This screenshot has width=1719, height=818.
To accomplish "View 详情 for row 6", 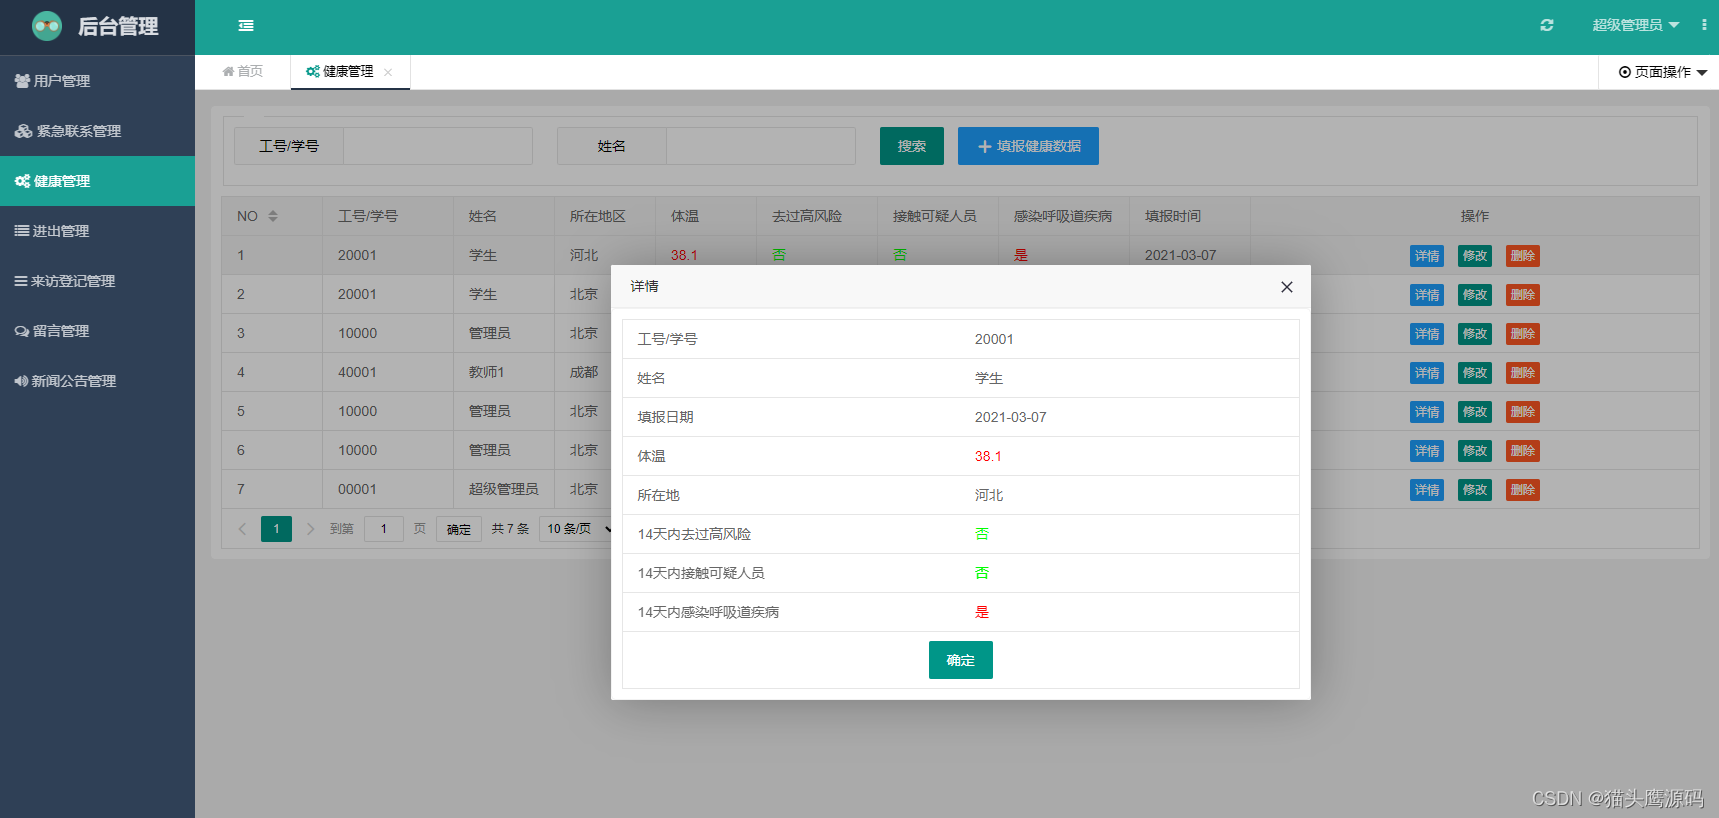I will tap(1427, 451).
